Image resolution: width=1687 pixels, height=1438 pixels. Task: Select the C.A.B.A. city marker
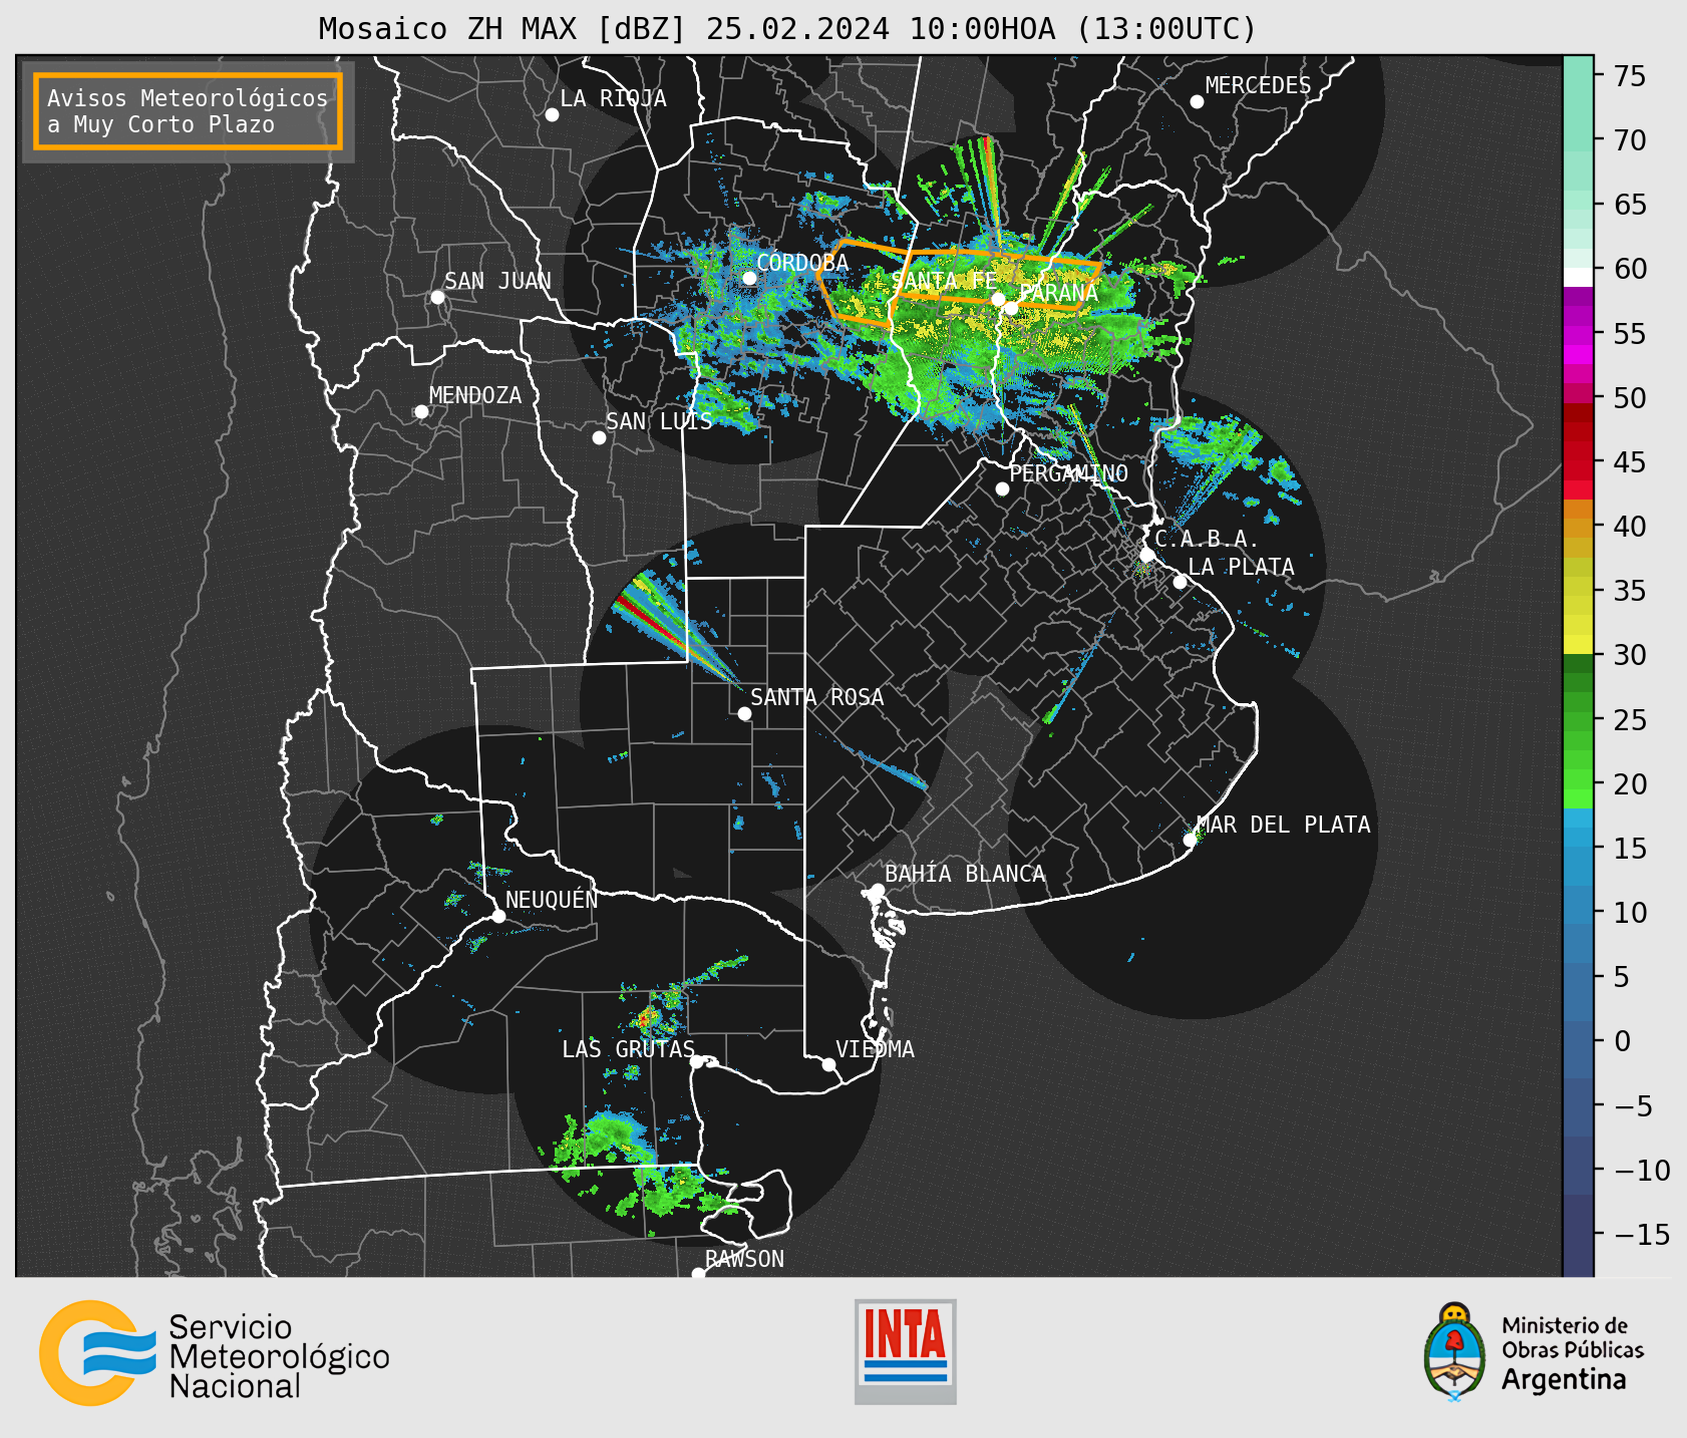(1148, 555)
